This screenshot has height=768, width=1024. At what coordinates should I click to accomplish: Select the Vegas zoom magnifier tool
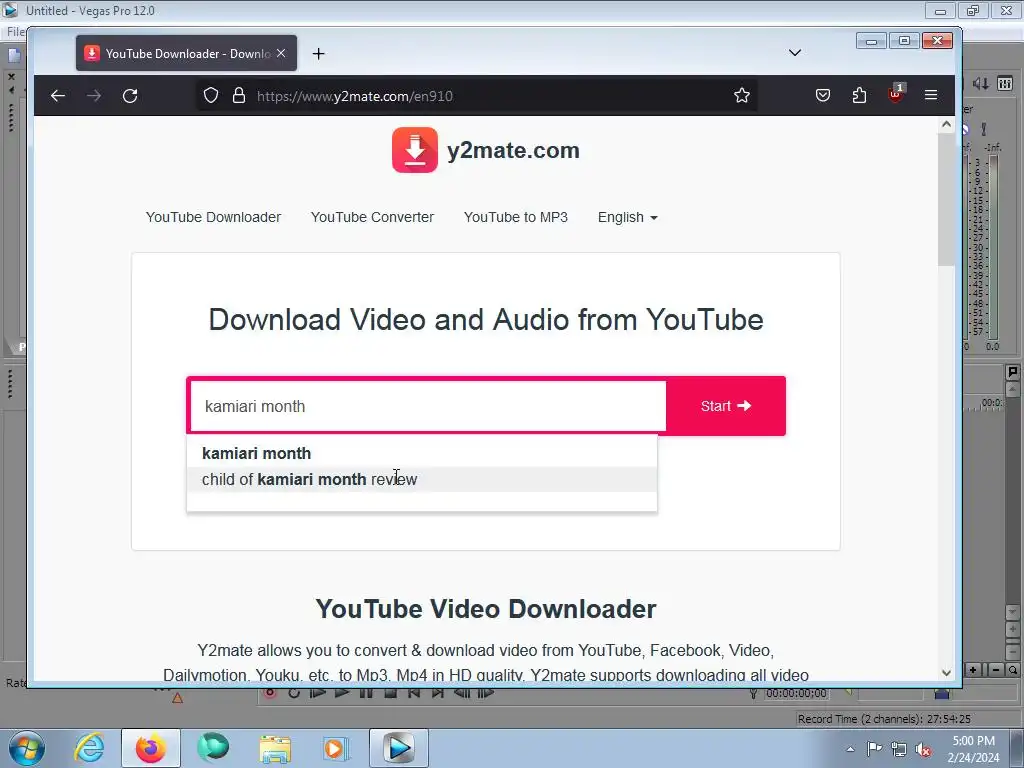pos(1012,670)
